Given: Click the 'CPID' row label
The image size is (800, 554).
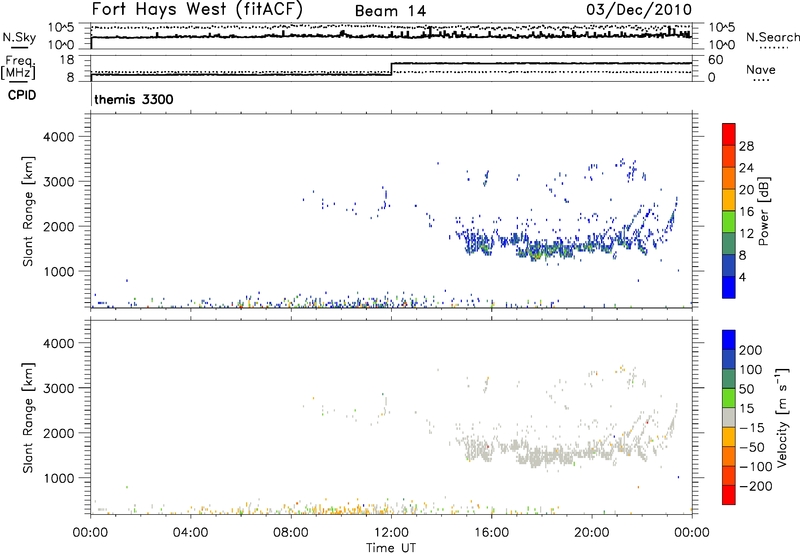Looking at the screenshot, I should point(22,95).
